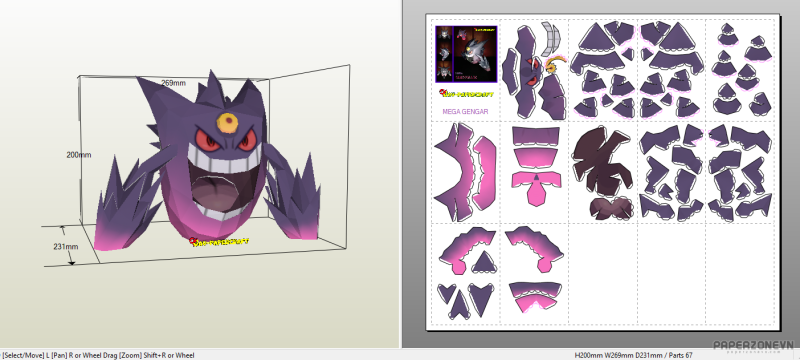This screenshot has height=360, width=800.
Task: Click the 269mm width dimension label
Action: pos(173,83)
